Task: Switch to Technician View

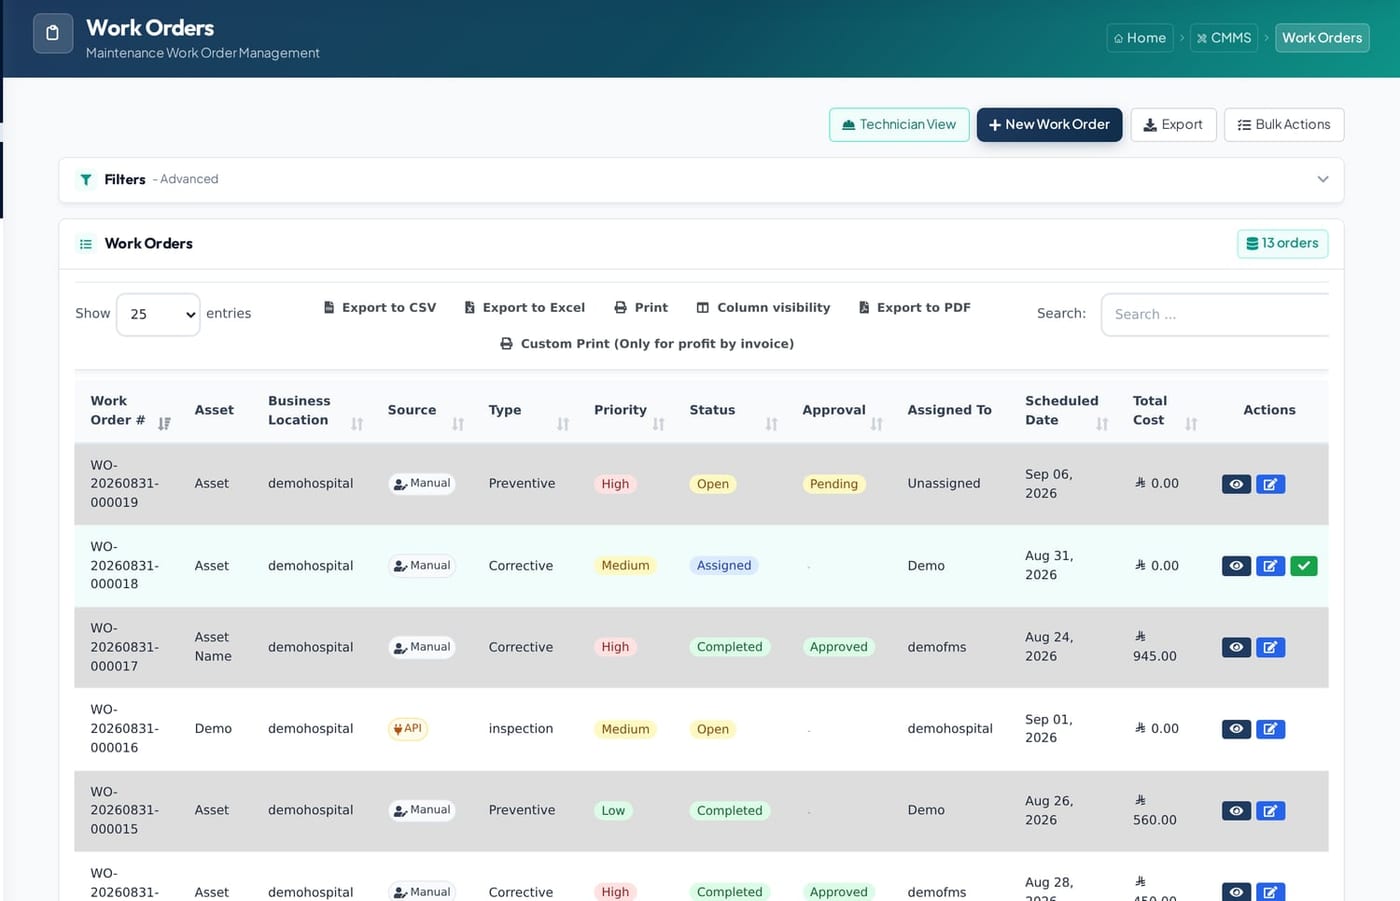Action: click(x=899, y=125)
